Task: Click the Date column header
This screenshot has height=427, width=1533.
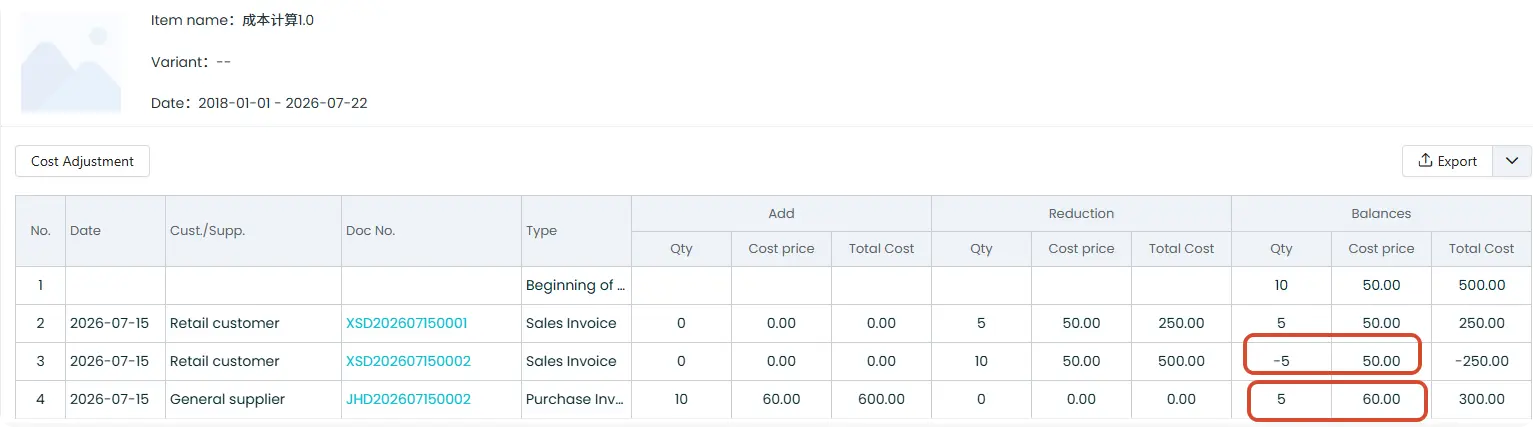Action: click(x=115, y=231)
